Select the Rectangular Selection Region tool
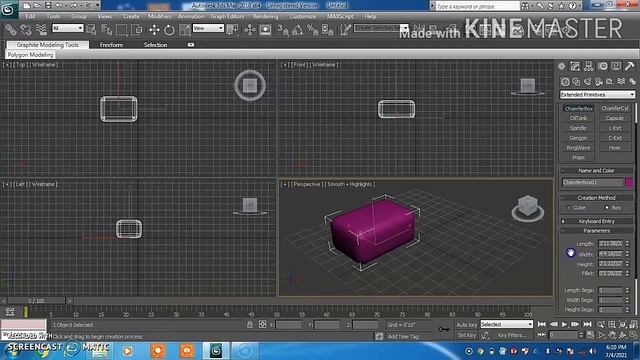Screen dimensions: 640x360 tap(122, 29)
